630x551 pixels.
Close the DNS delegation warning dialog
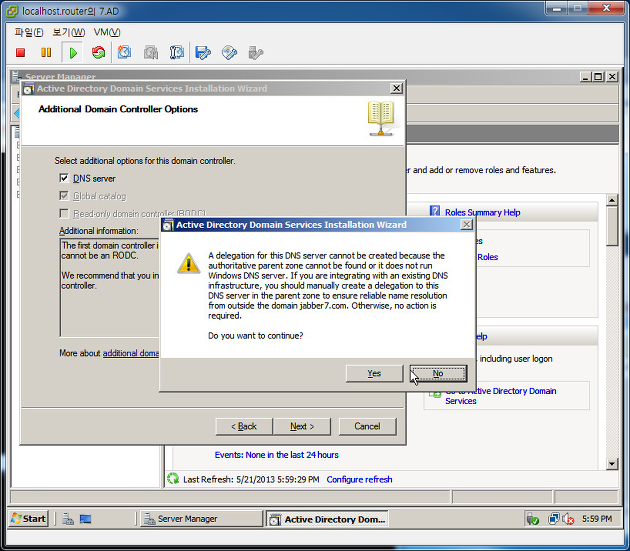coord(466,225)
